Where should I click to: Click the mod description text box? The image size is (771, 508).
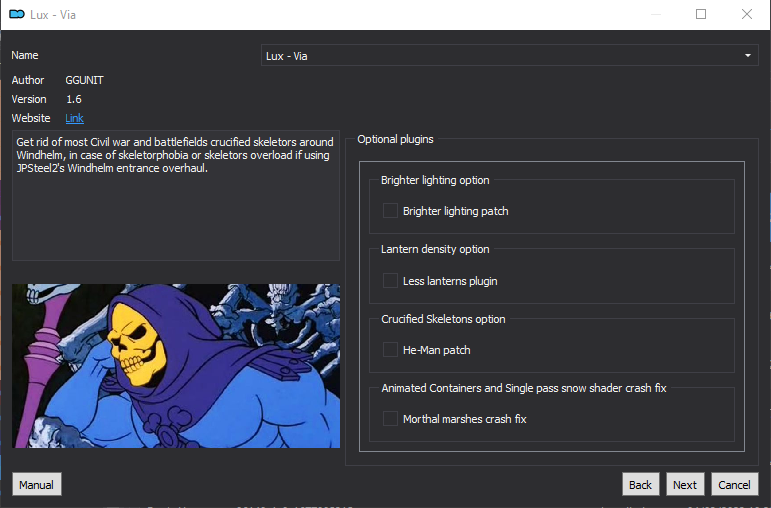click(x=176, y=195)
